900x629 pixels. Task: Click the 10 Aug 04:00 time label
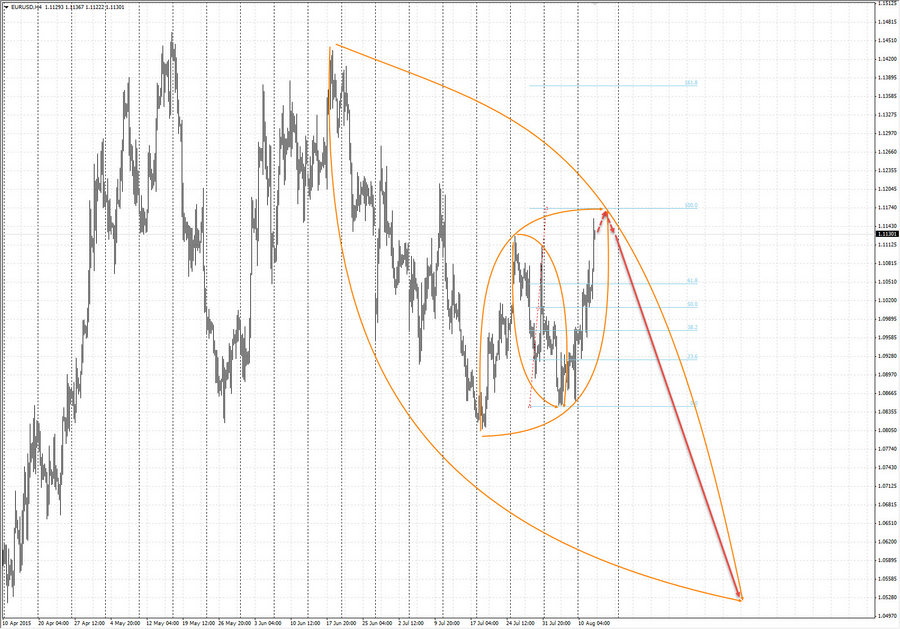tap(594, 623)
